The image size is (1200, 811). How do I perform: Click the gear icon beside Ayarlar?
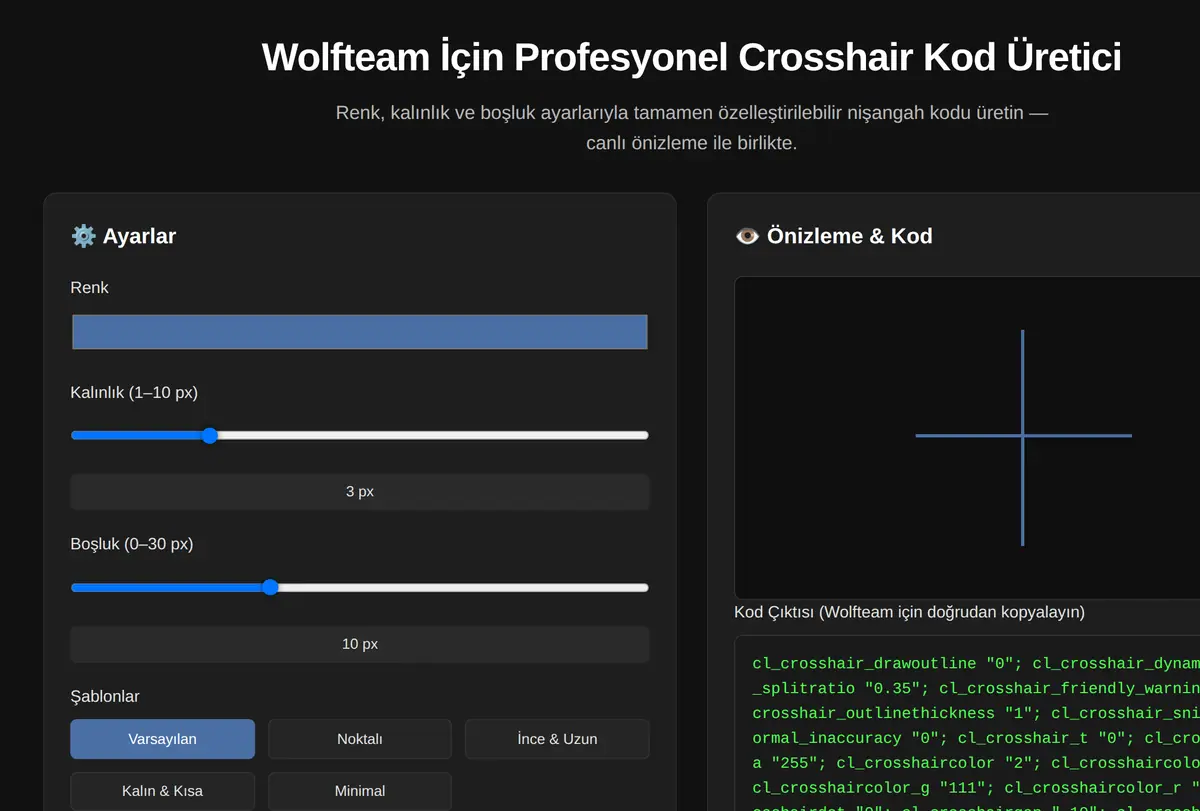click(x=83, y=236)
